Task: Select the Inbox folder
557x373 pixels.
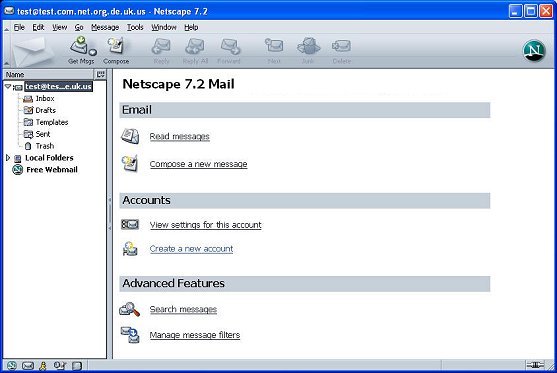Action: pyautogui.click(x=45, y=98)
